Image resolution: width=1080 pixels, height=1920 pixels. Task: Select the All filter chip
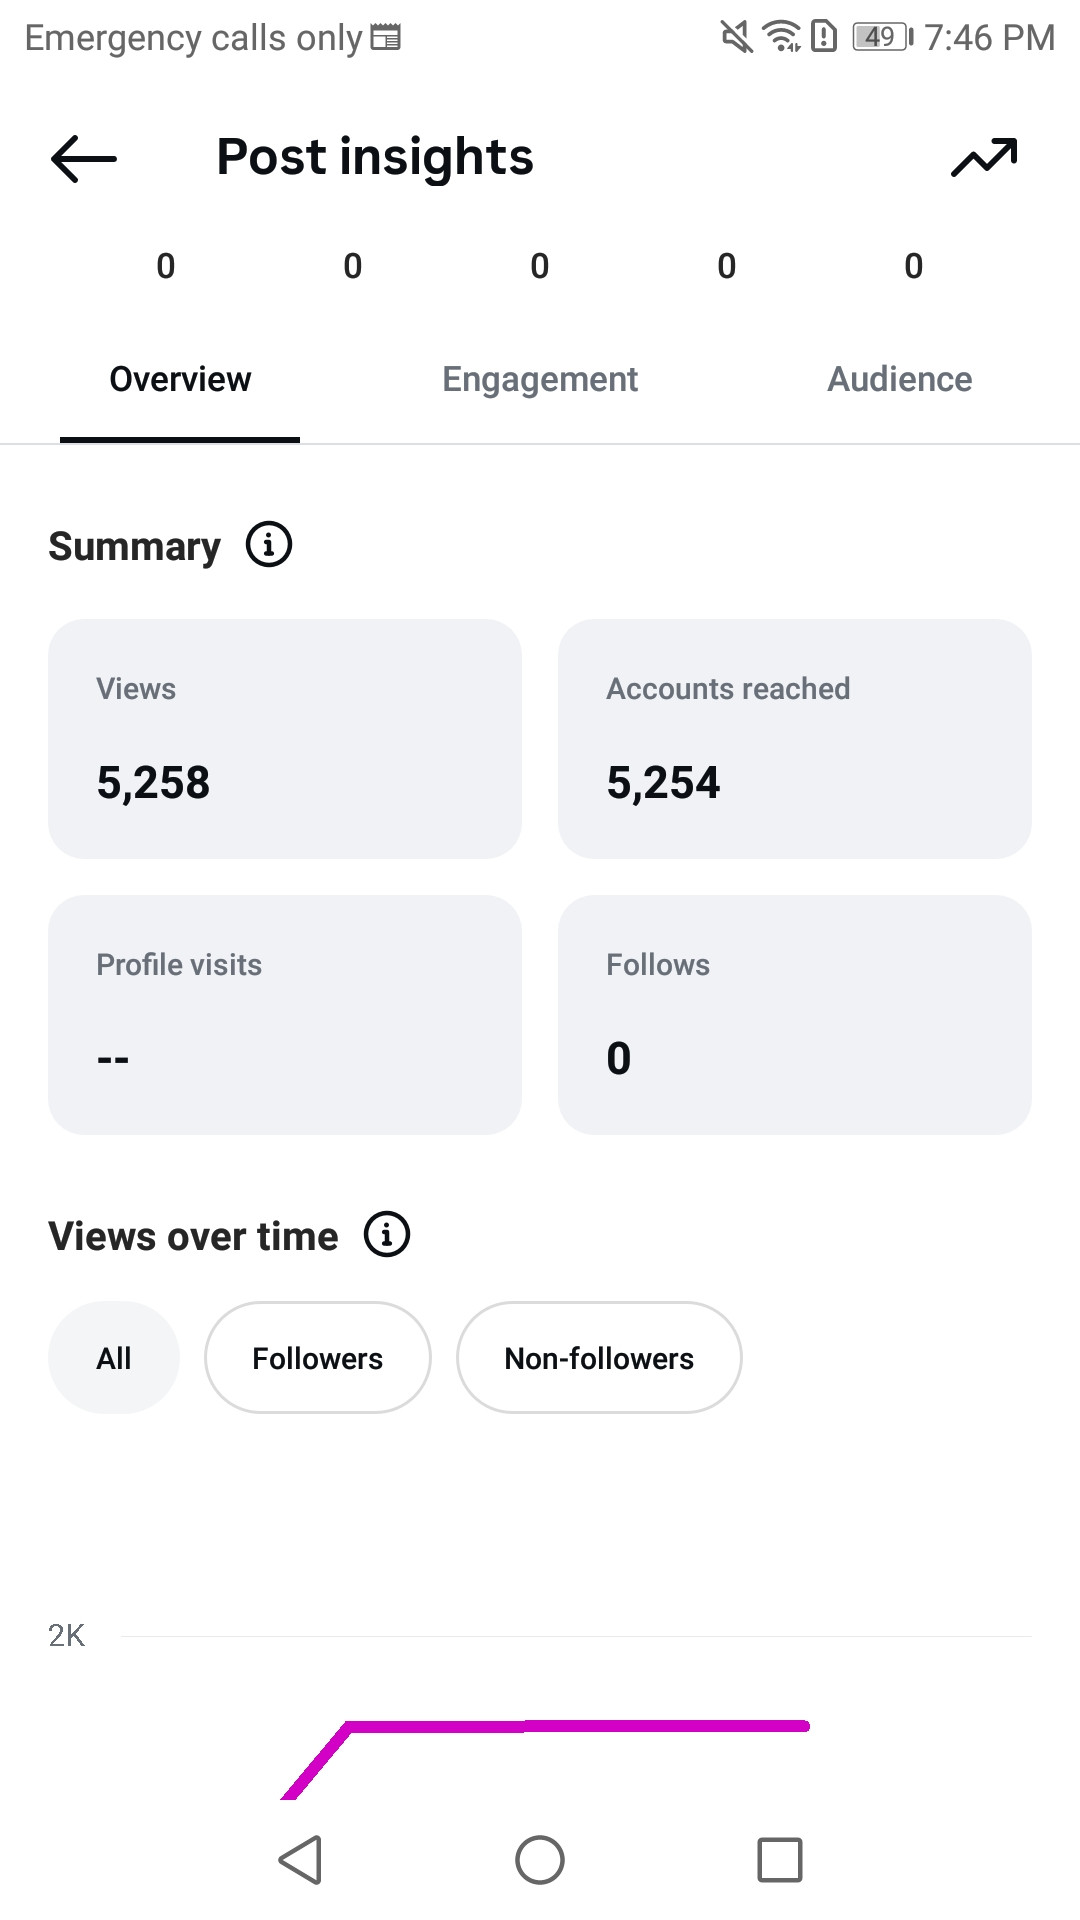point(114,1357)
